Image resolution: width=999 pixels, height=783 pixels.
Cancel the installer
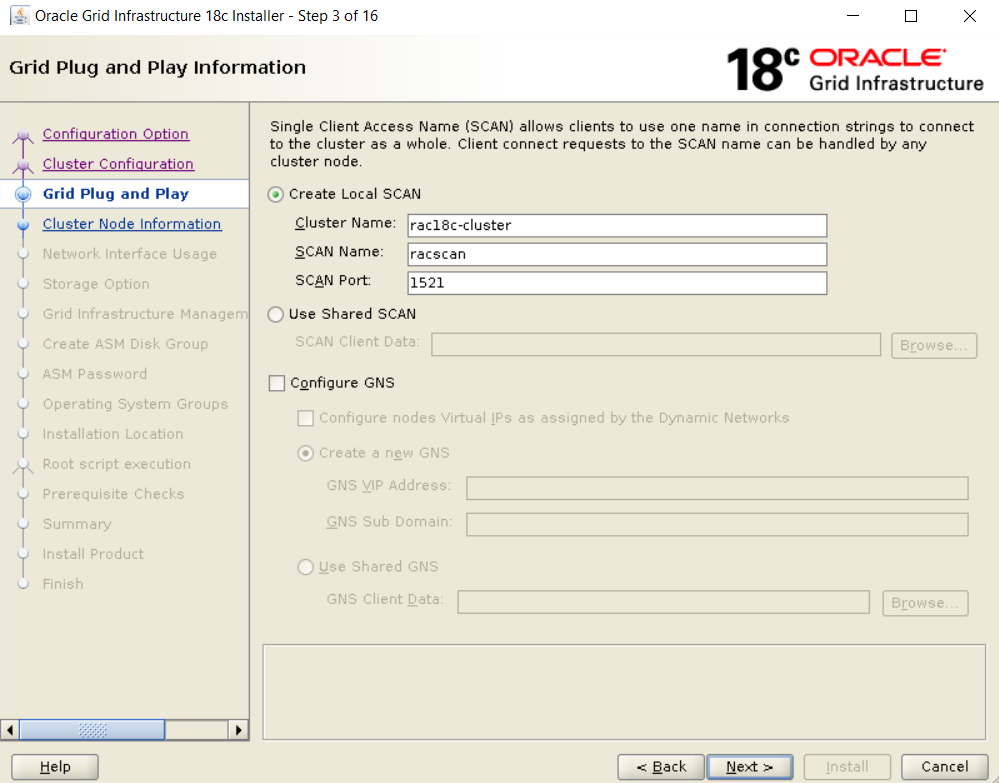(944, 766)
